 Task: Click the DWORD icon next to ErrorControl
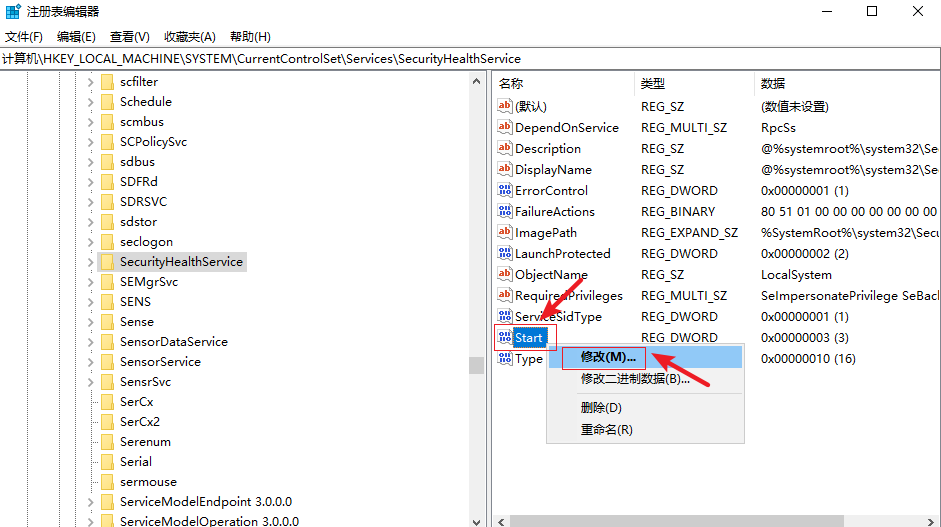(x=504, y=190)
